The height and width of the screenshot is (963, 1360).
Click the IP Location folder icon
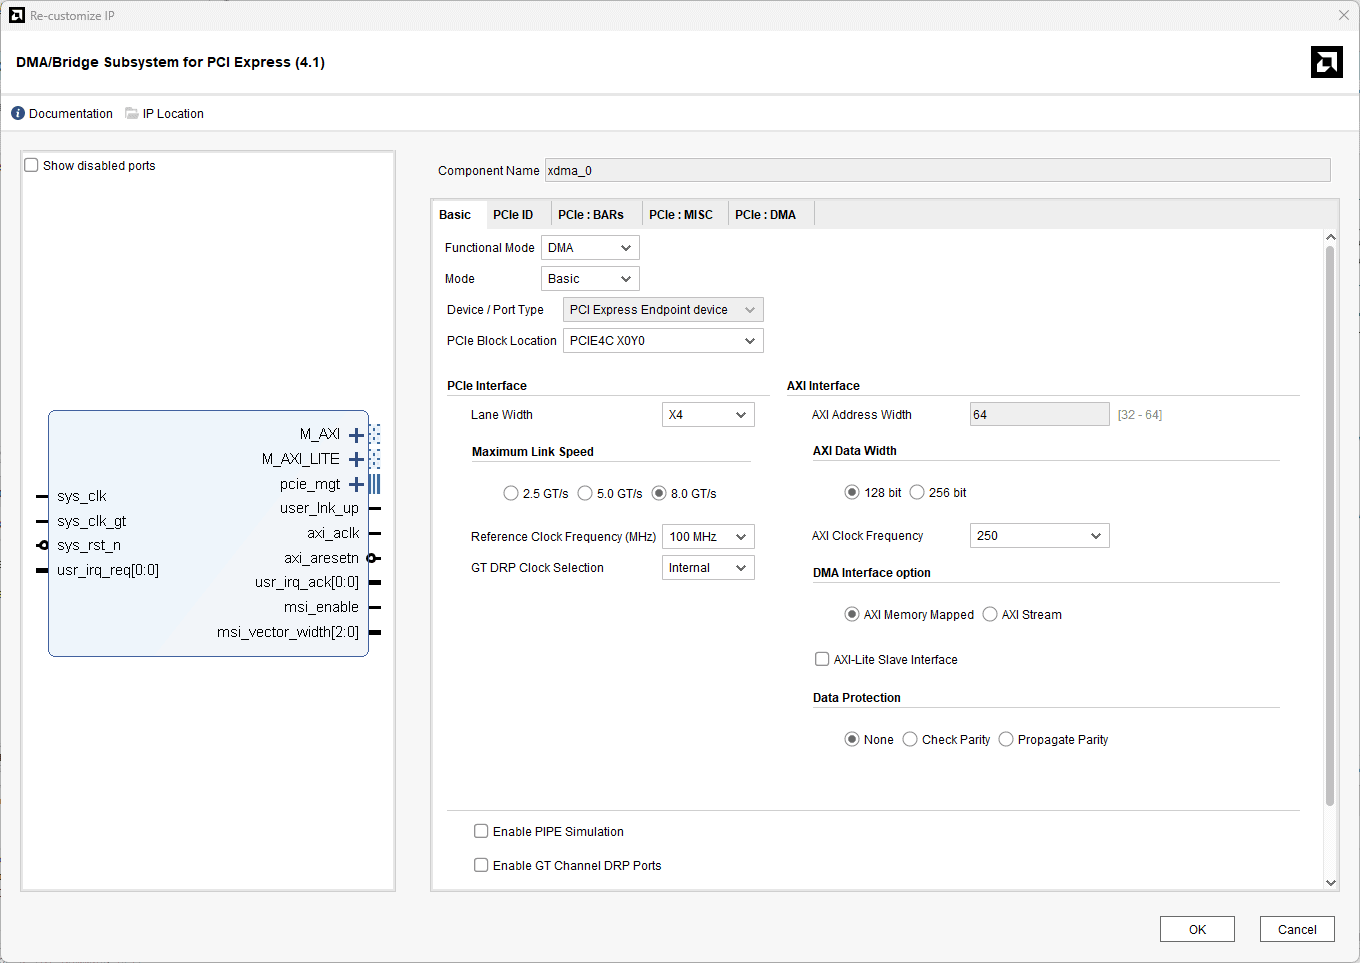pyautogui.click(x=132, y=114)
